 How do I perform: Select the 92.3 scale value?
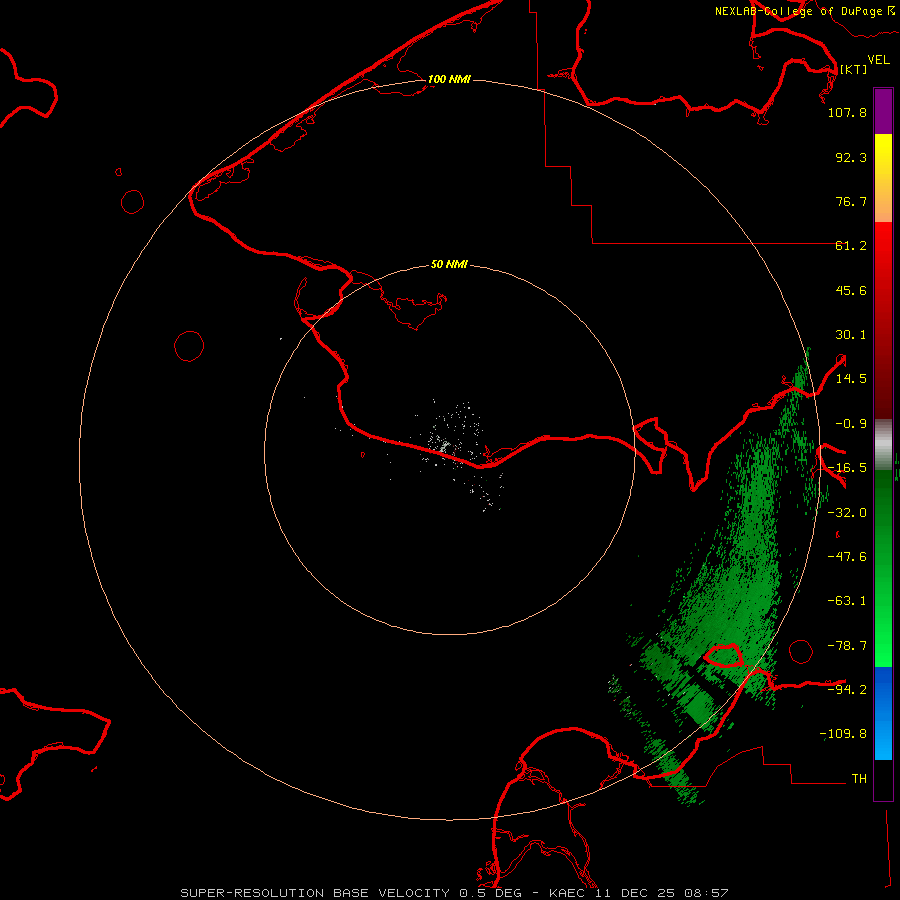coord(851,157)
